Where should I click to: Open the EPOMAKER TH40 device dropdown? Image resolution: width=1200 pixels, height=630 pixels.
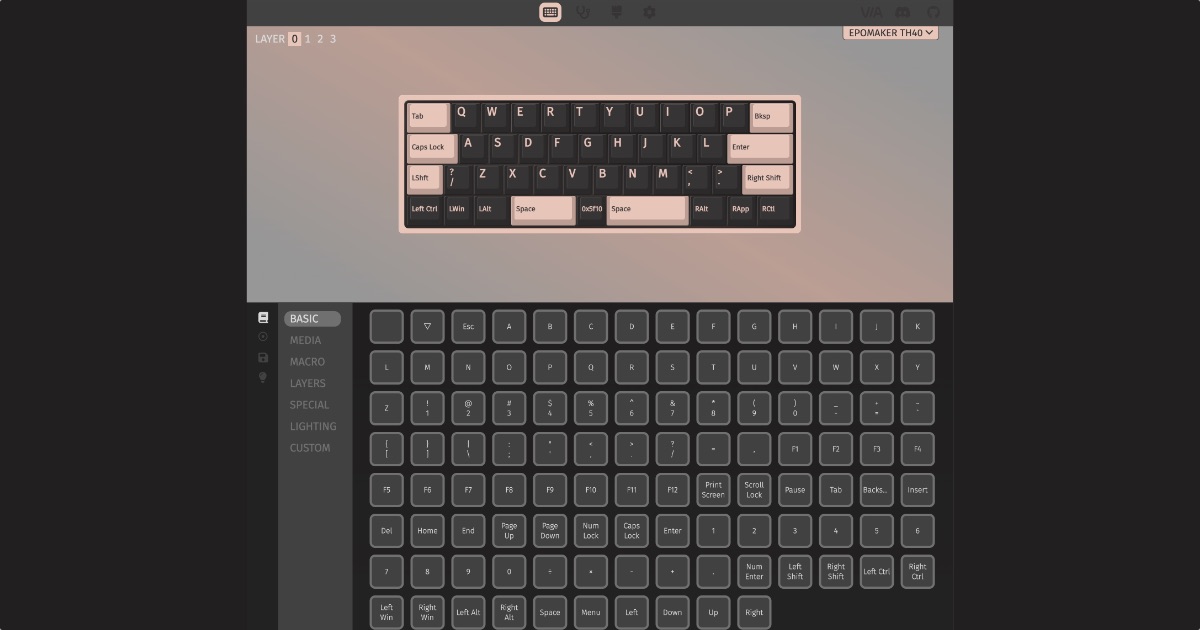click(x=890, y=32)
